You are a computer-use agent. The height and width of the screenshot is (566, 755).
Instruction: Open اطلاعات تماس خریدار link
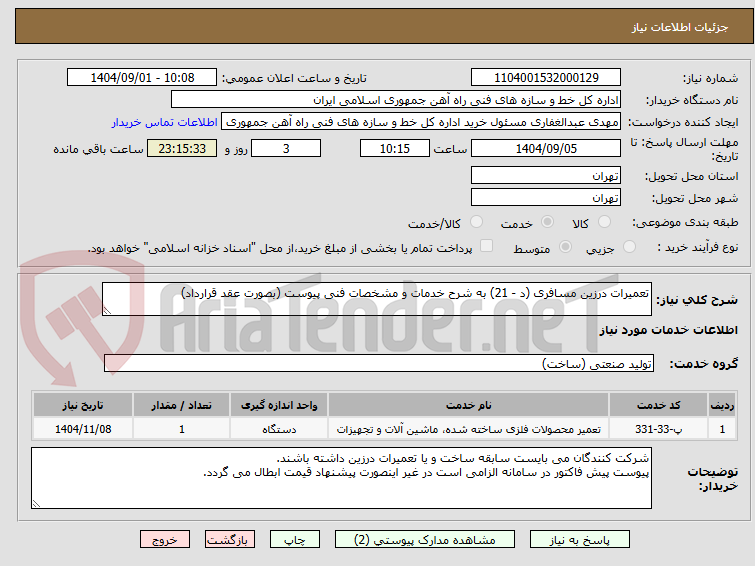pos(165,122)
